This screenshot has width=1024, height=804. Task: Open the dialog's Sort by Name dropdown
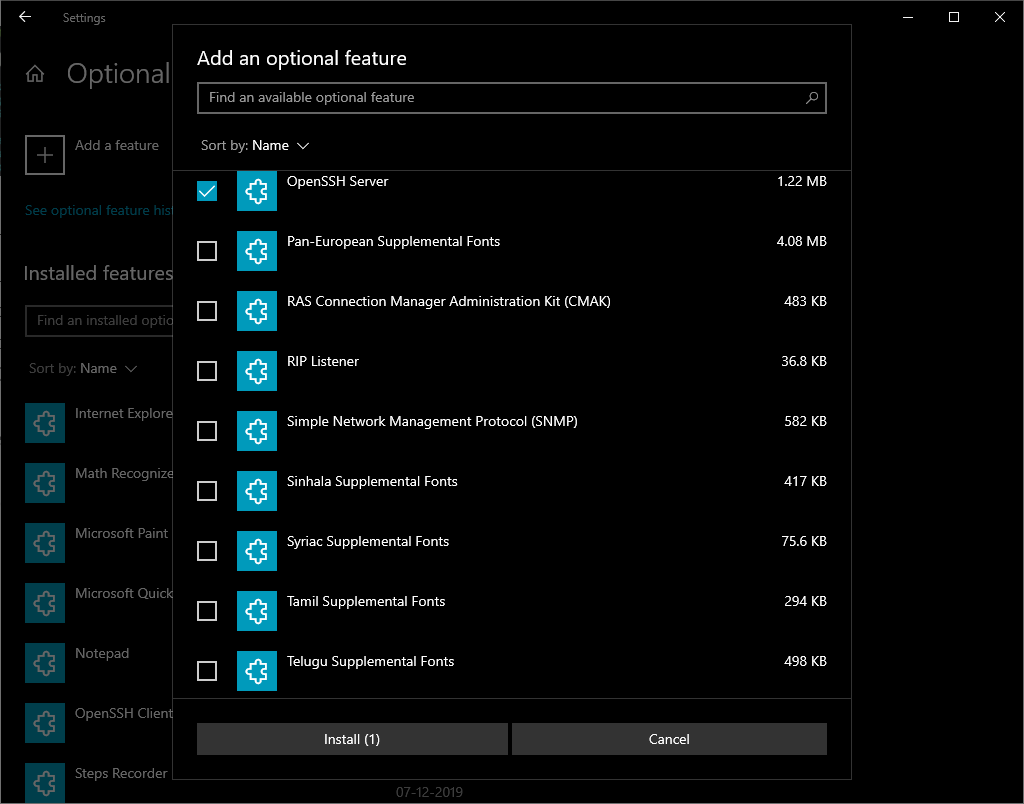pyautogui.click(x=255, y=146)
